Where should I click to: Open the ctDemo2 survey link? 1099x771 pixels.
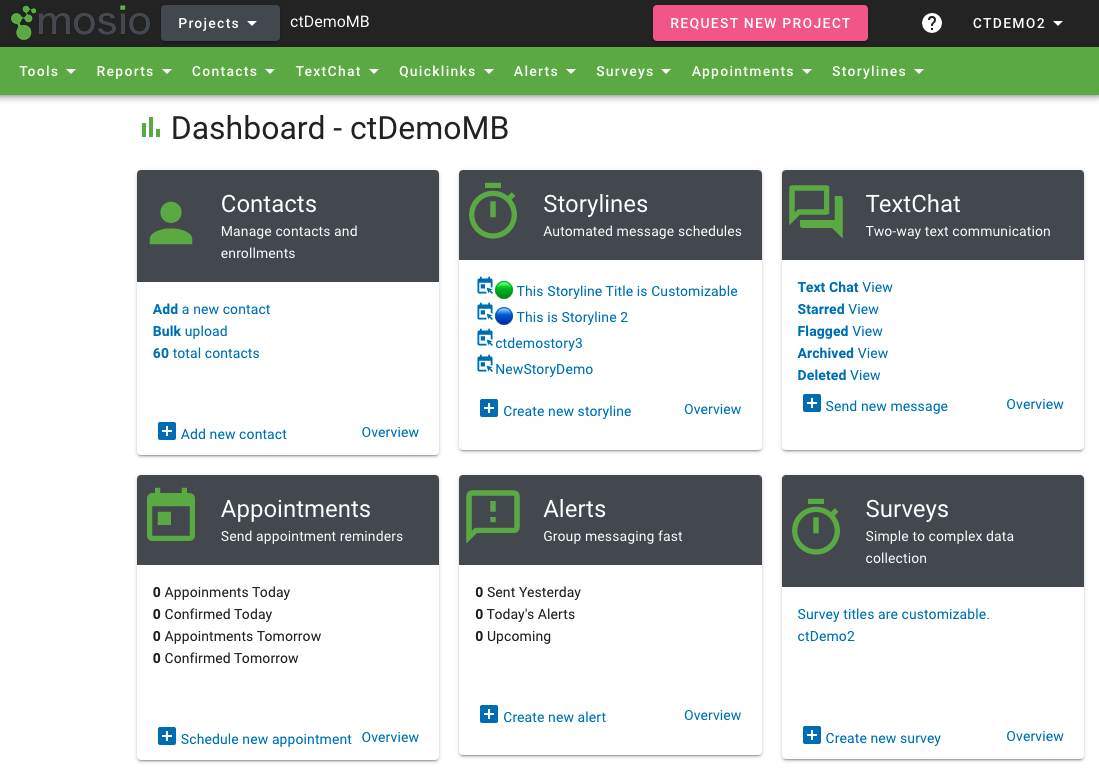click(826, 636)
